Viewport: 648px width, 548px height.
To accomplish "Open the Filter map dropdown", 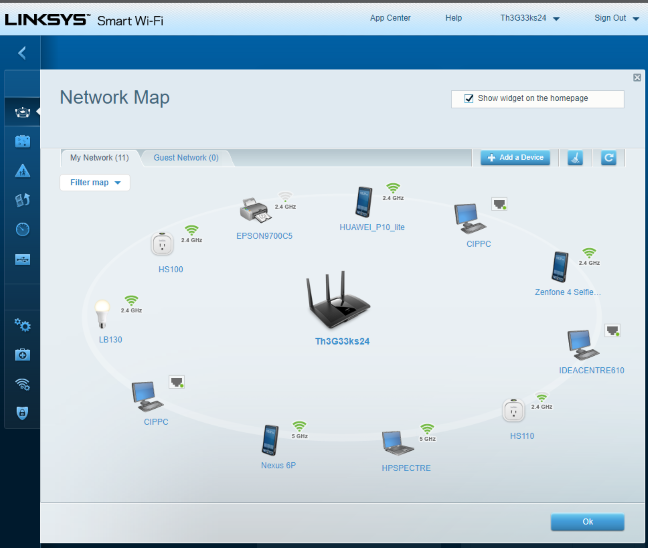I will [95, 183].
